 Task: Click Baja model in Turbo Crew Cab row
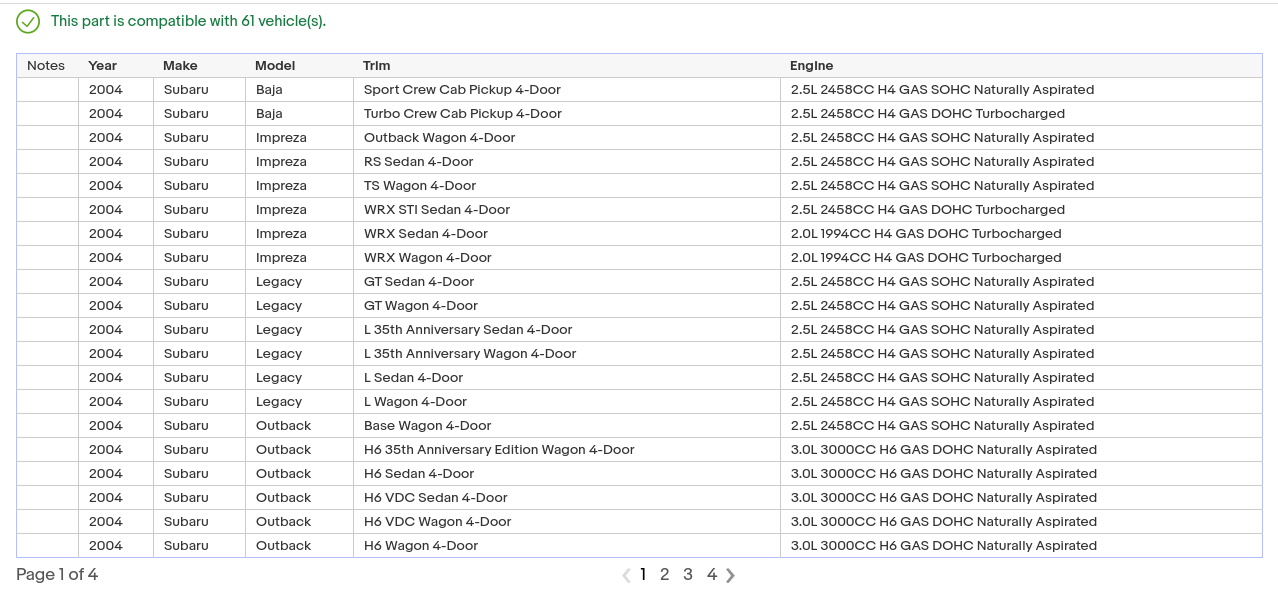coord(300,114)
